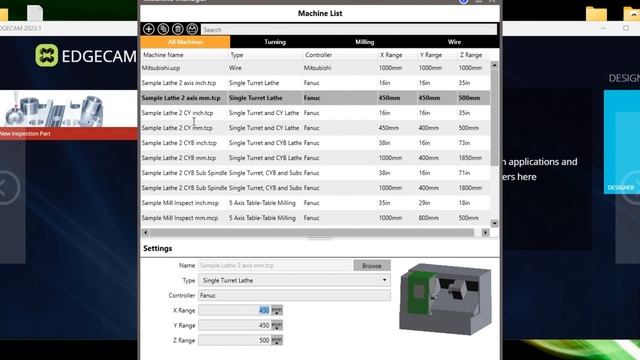The height and width of the screenshot is (360, 640).
Task: Click the DESIGNER tile in EDGECAM window
Action: click(x=622, y=142)
